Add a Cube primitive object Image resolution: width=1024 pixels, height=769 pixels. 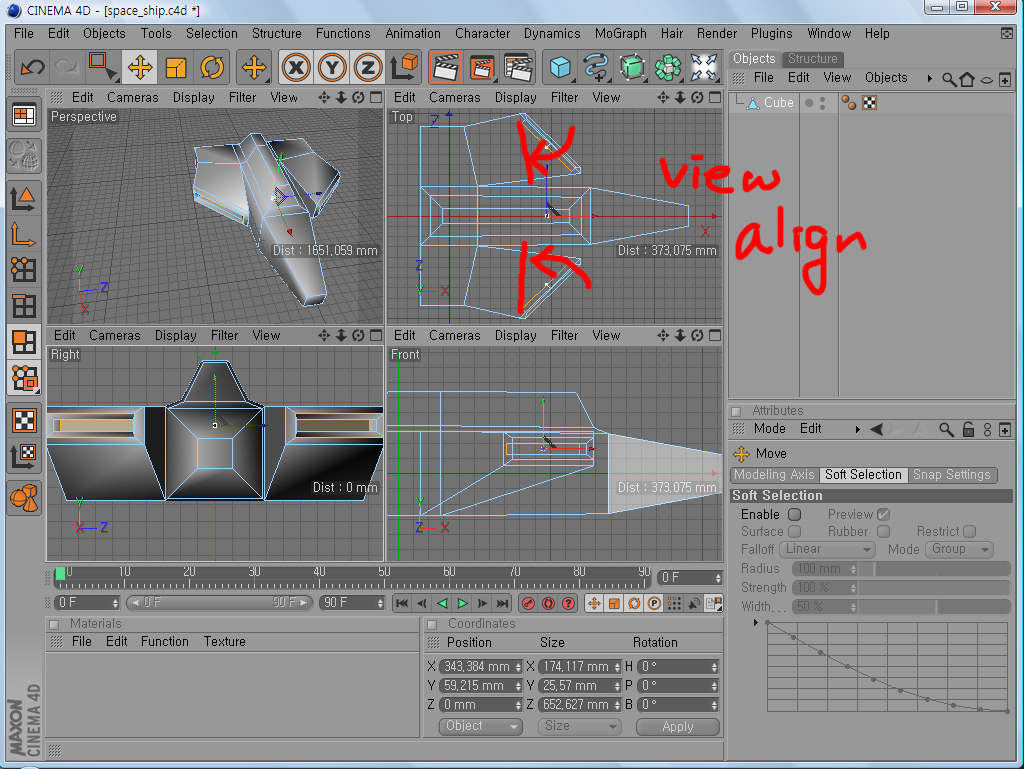(x=561, y=68)
